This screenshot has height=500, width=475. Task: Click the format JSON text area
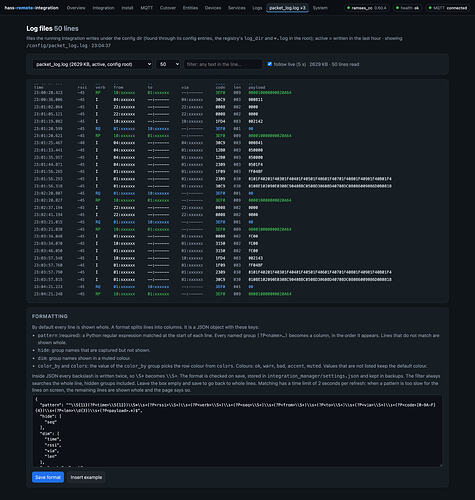coord(237,431)
